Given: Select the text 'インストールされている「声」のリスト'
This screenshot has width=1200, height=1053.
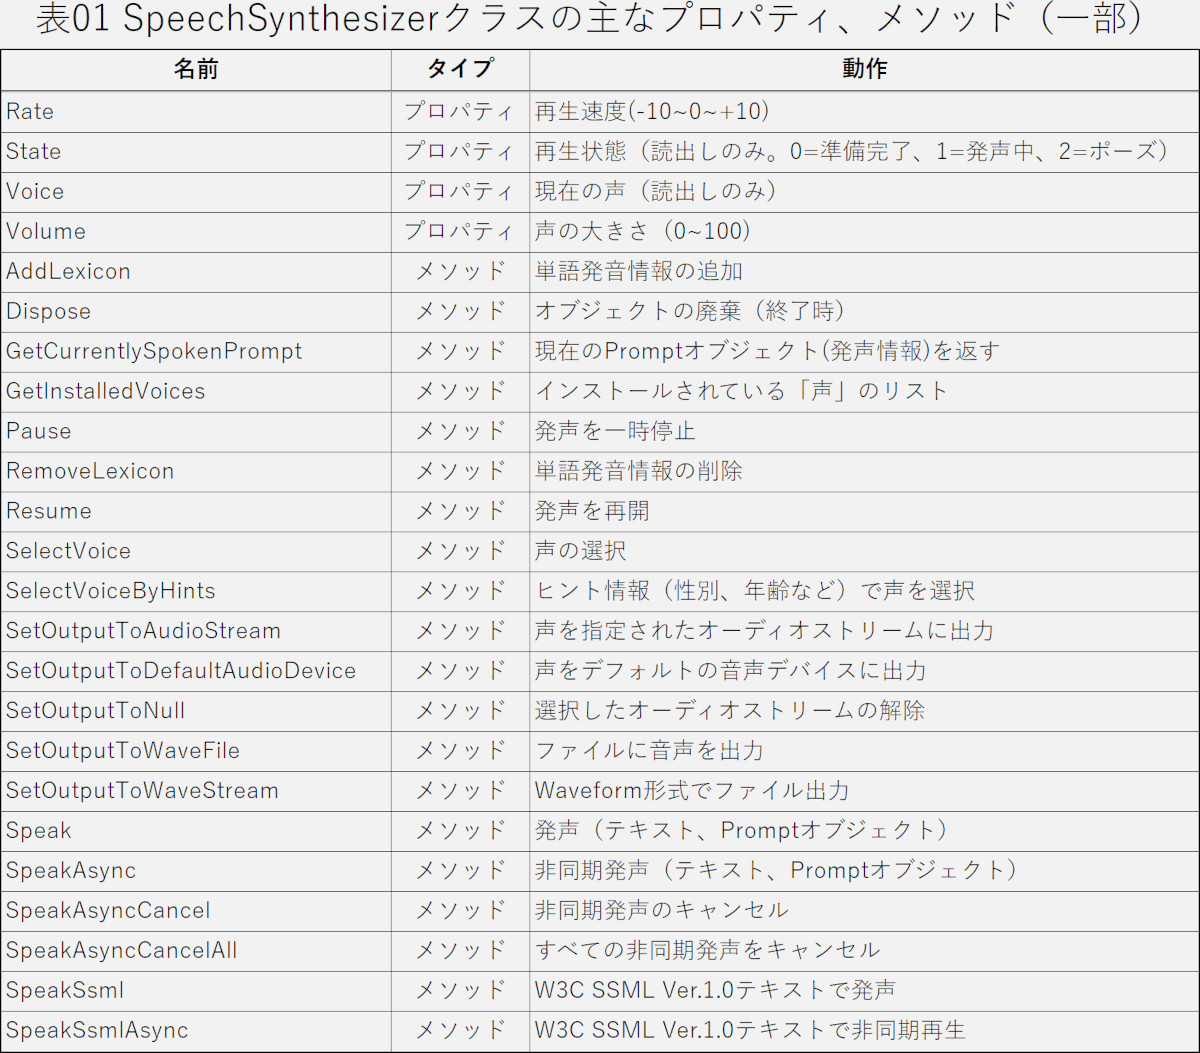Looking at the screenshot, I should pos(741,391).
